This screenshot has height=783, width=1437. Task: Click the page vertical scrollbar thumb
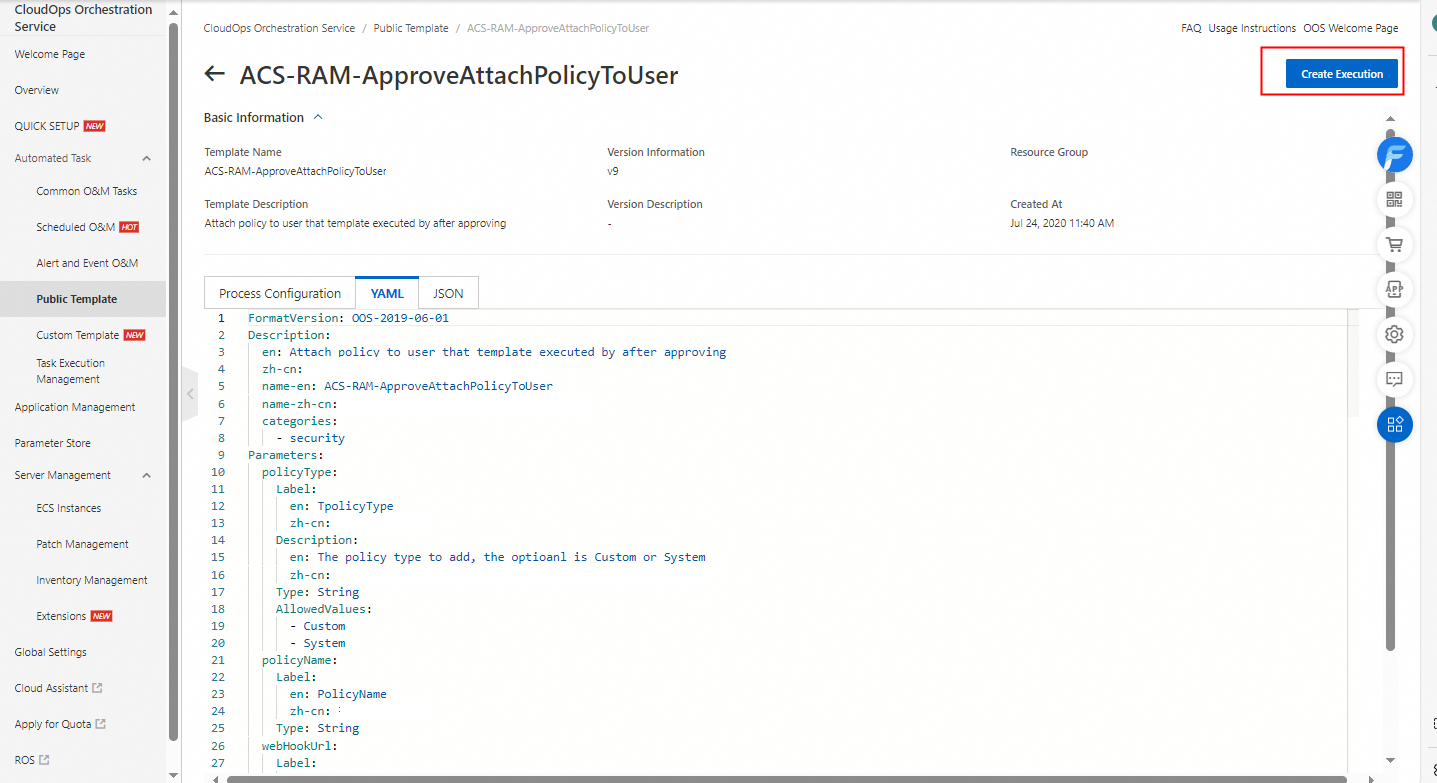(x=1390, y=388)
